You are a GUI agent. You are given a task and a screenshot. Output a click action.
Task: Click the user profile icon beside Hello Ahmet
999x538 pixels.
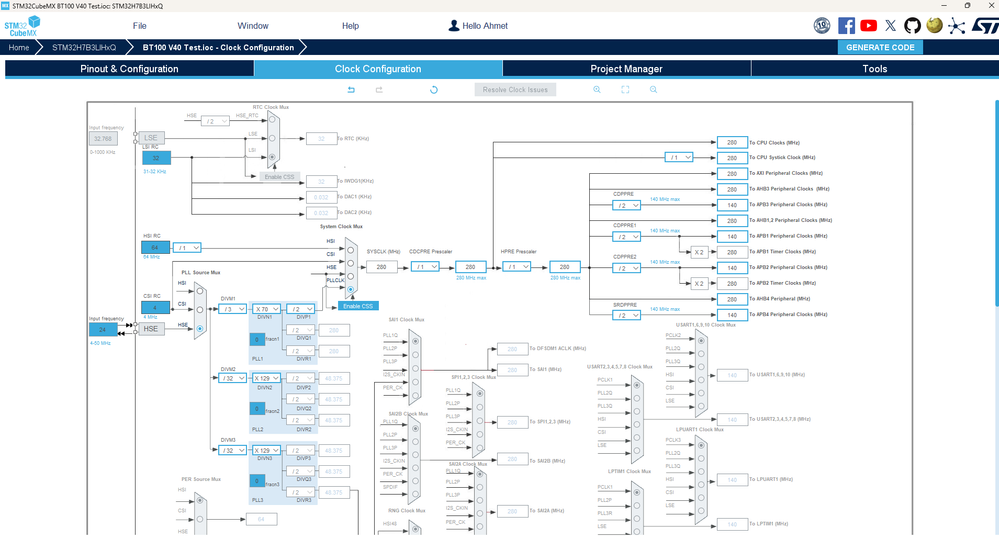pos(454,25)
